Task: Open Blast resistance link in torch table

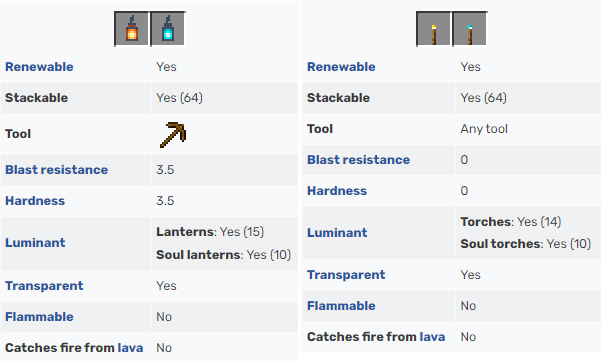Action: coord(358,160)
